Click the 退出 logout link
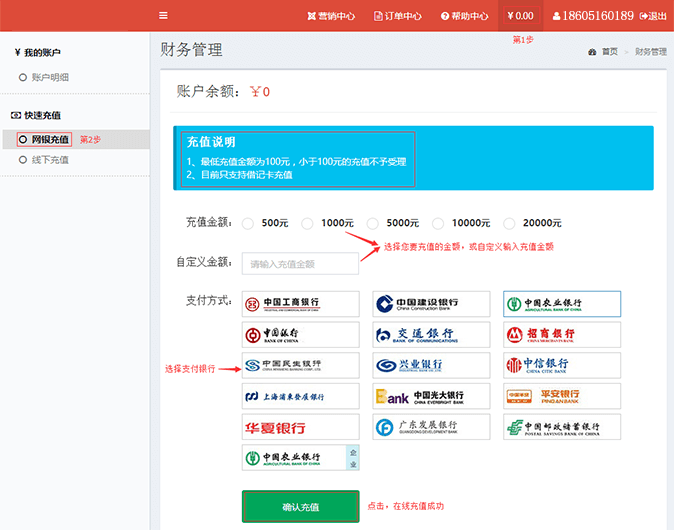Viewport: 674px width, 530px height. (x=654, y=16)
